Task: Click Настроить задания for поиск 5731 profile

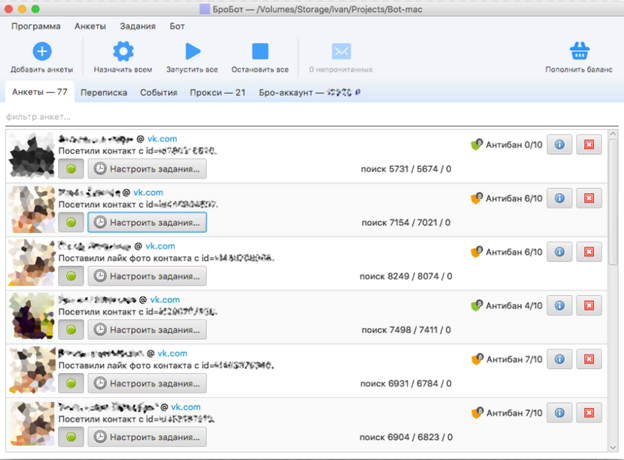Action: (x=147, y=169)
